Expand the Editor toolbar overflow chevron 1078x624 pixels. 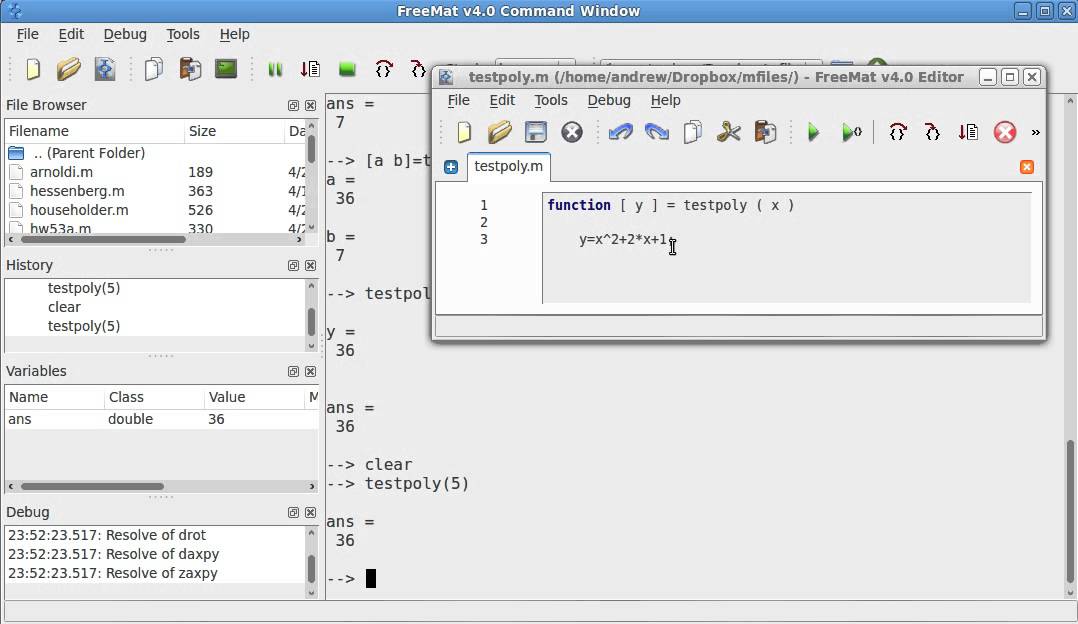pyautogui.click(x=1035, y=132)
